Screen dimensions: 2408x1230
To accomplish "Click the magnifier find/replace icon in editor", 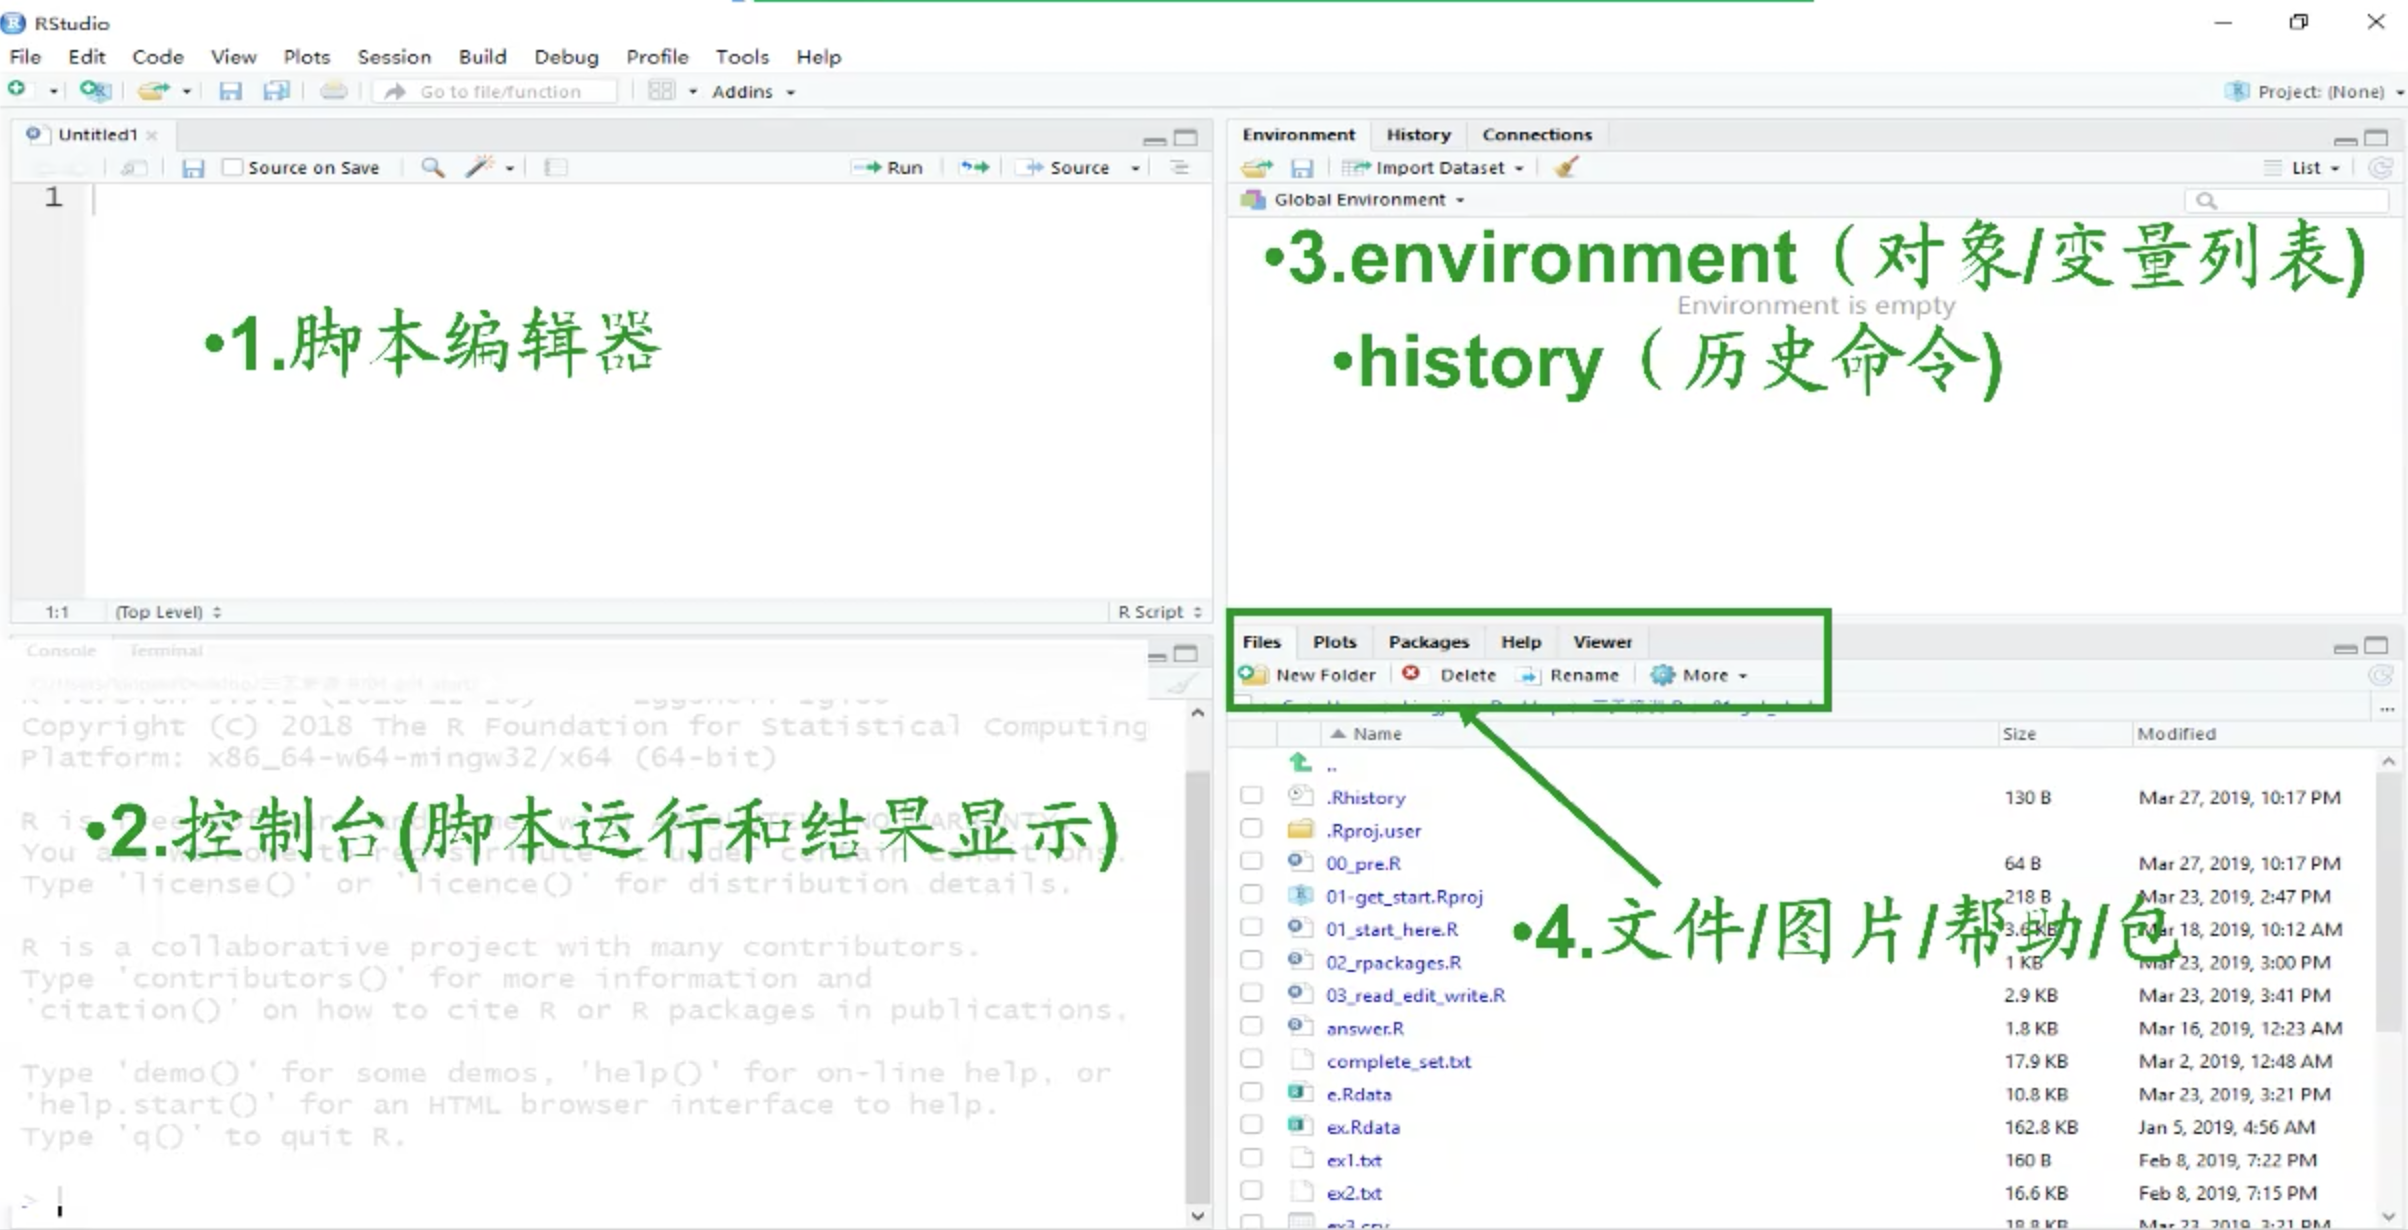I will coord(432,167).
